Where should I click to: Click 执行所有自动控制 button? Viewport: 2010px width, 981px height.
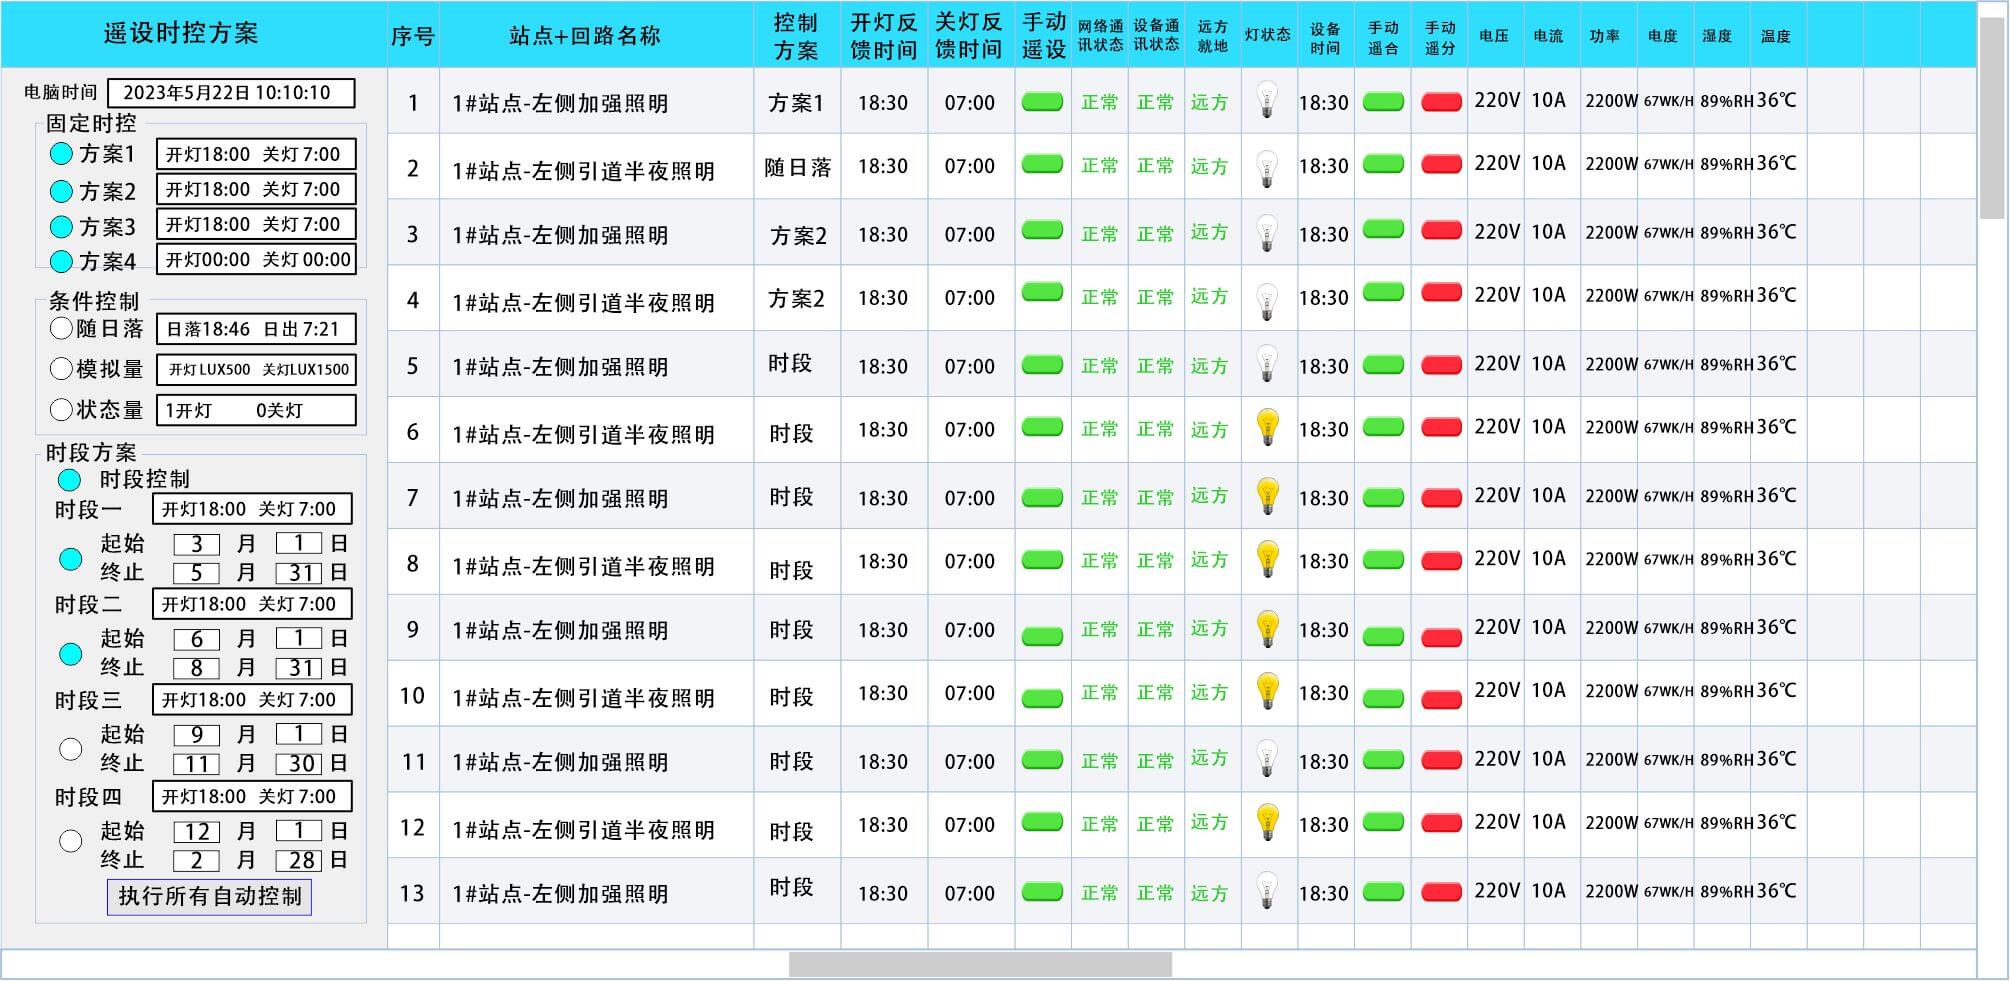(x=209, y=896)
